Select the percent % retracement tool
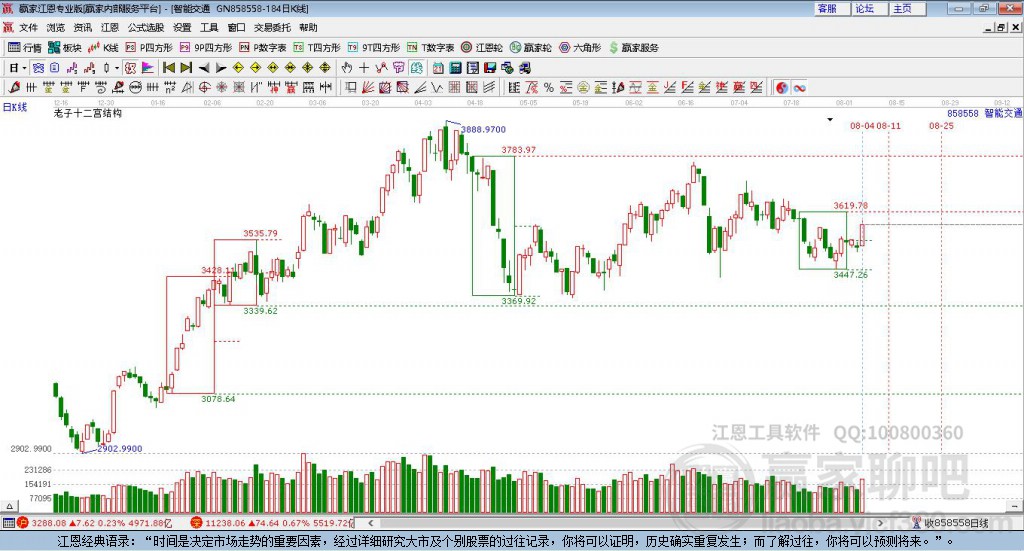The image size is (1024, 551). point(549,87)
